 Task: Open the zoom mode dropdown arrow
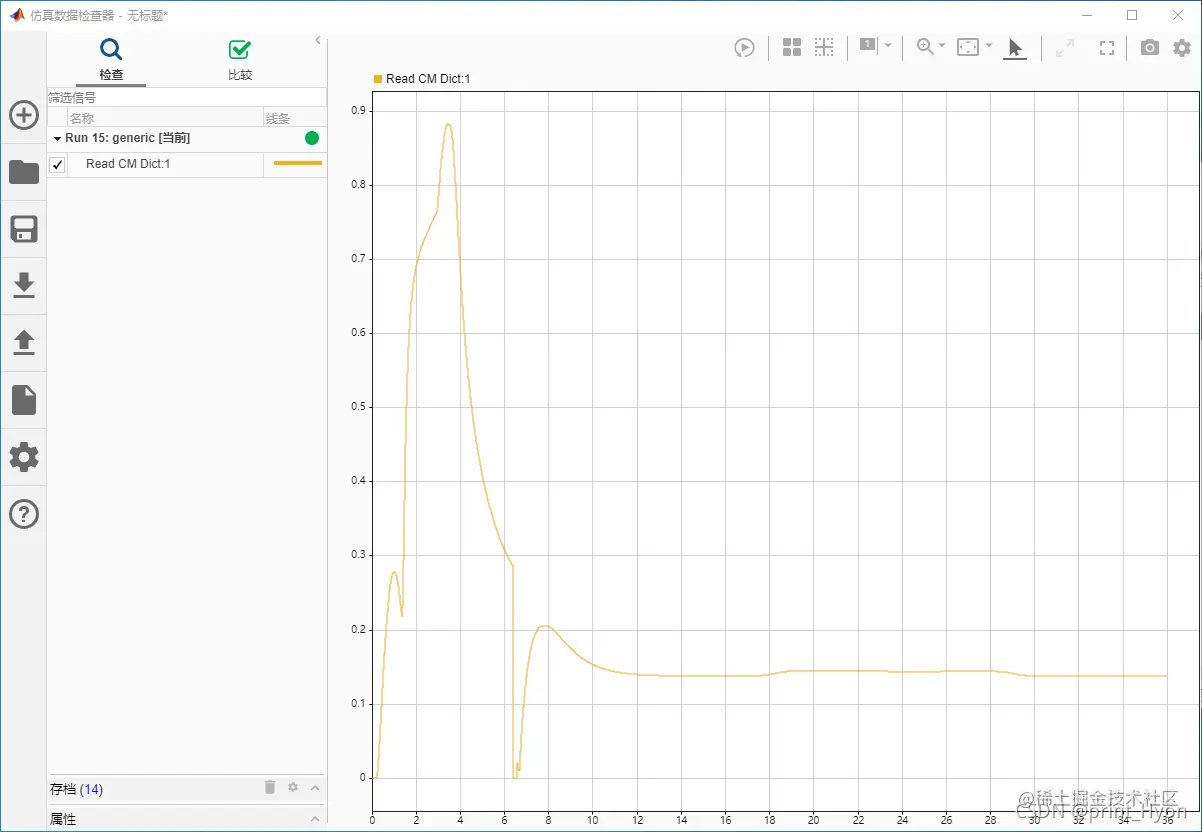point(942,46)
